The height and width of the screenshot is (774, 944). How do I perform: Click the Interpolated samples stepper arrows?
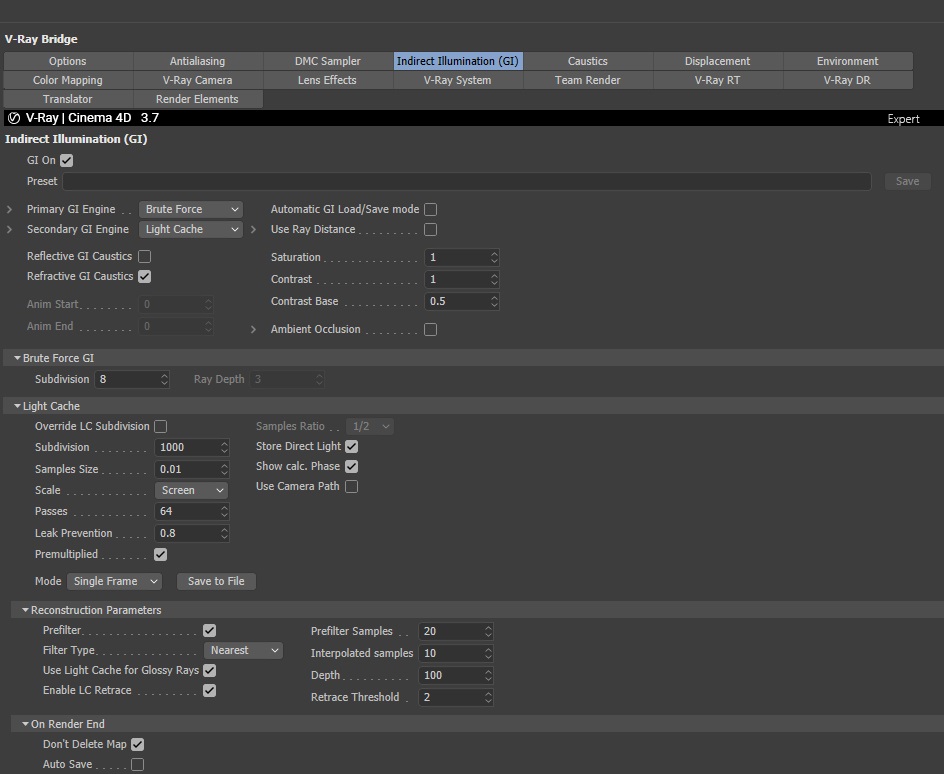coord(488,654)
